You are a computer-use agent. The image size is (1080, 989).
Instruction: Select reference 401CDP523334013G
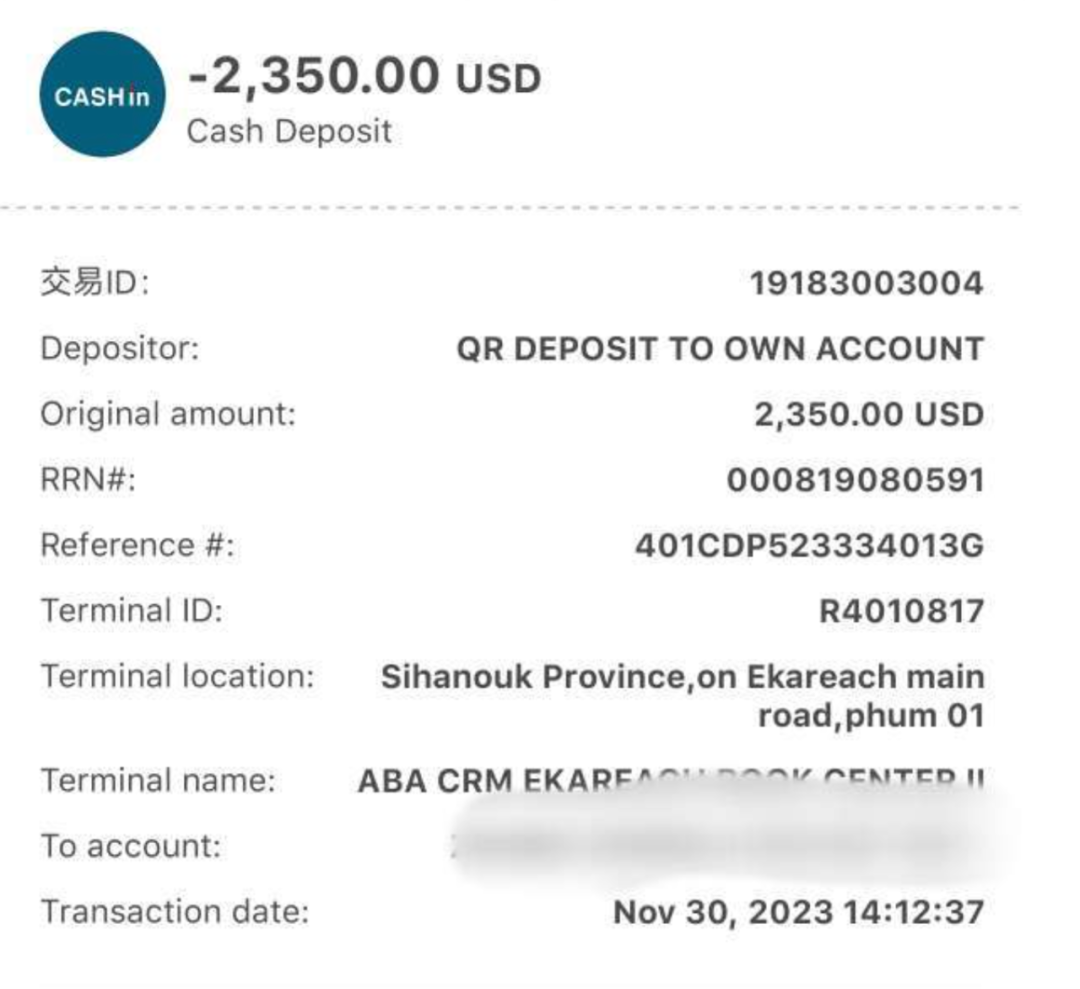pos(809,545)
